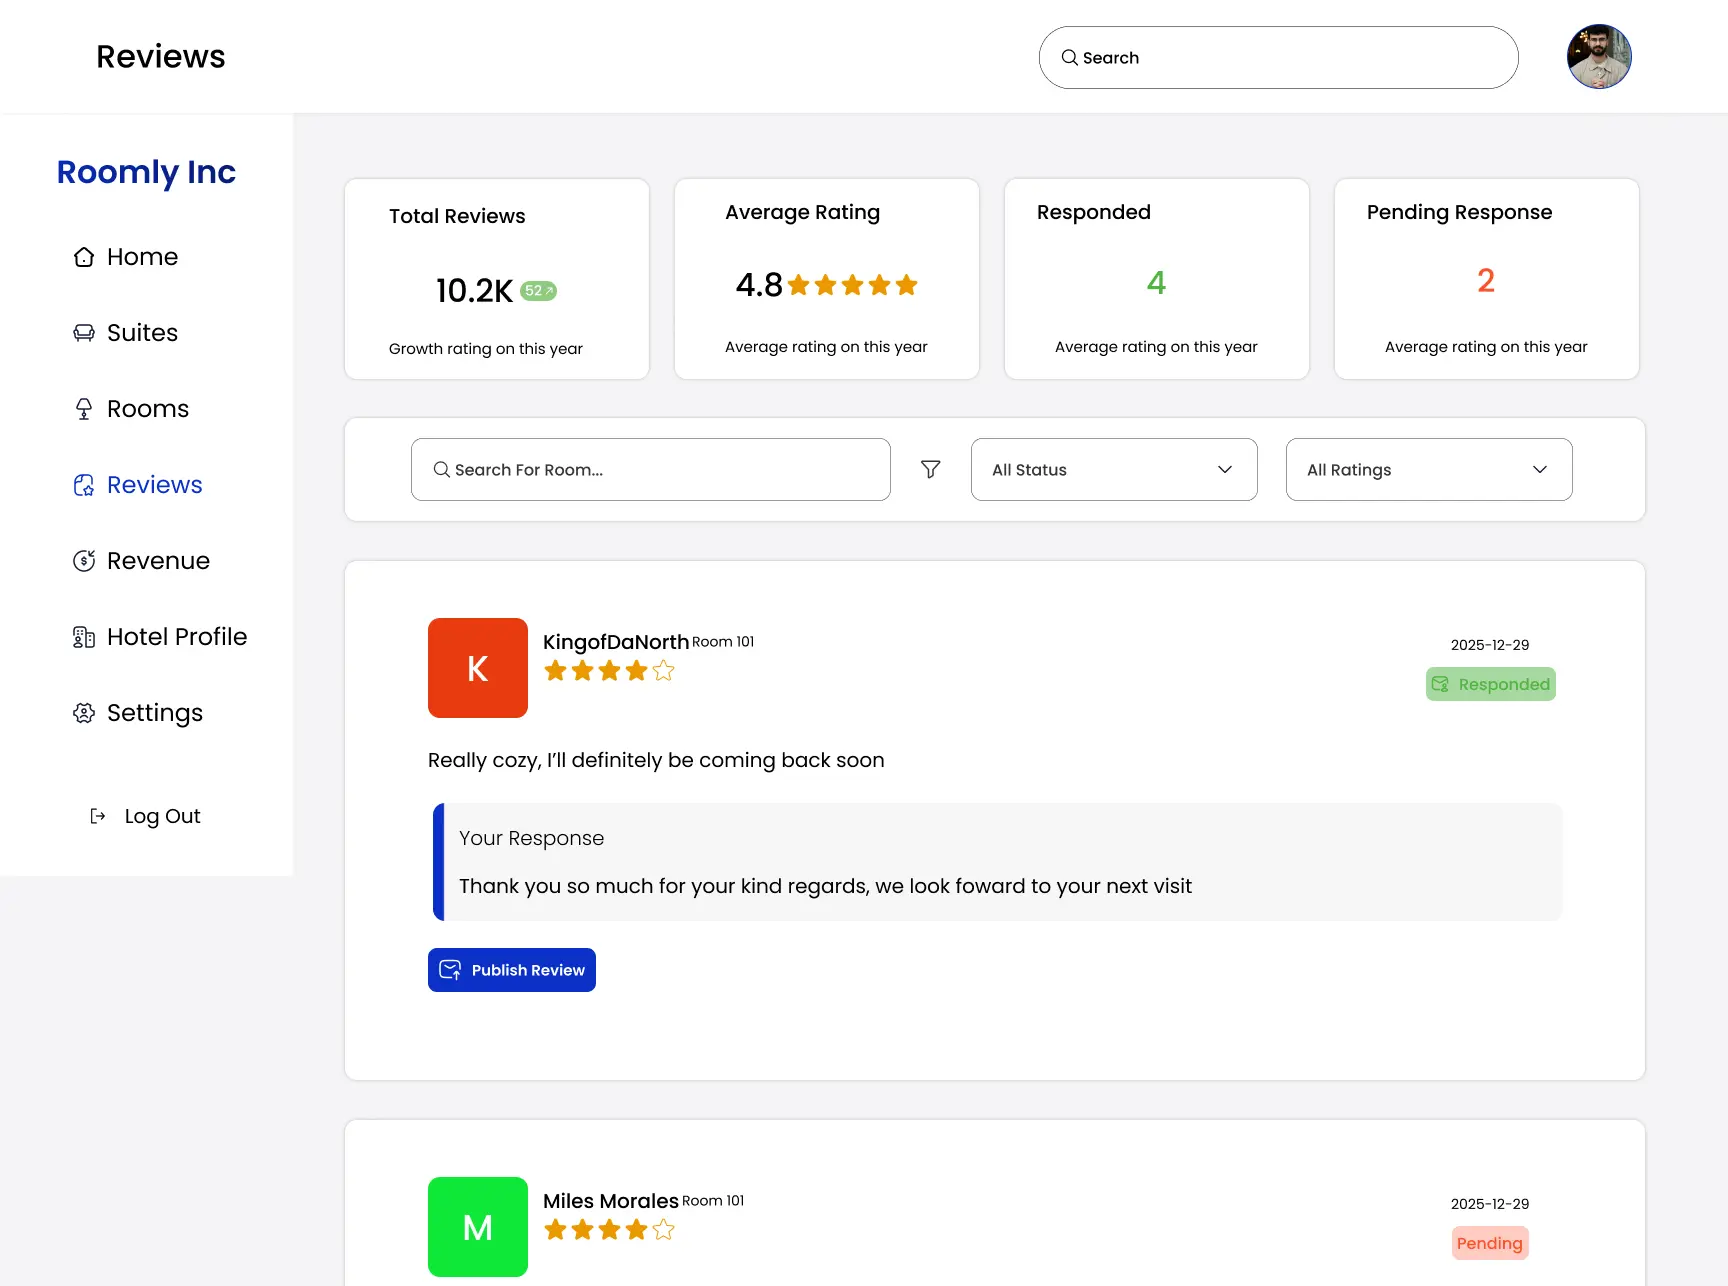
Task: Click the Revenue dollar icon
Action: 84,561
